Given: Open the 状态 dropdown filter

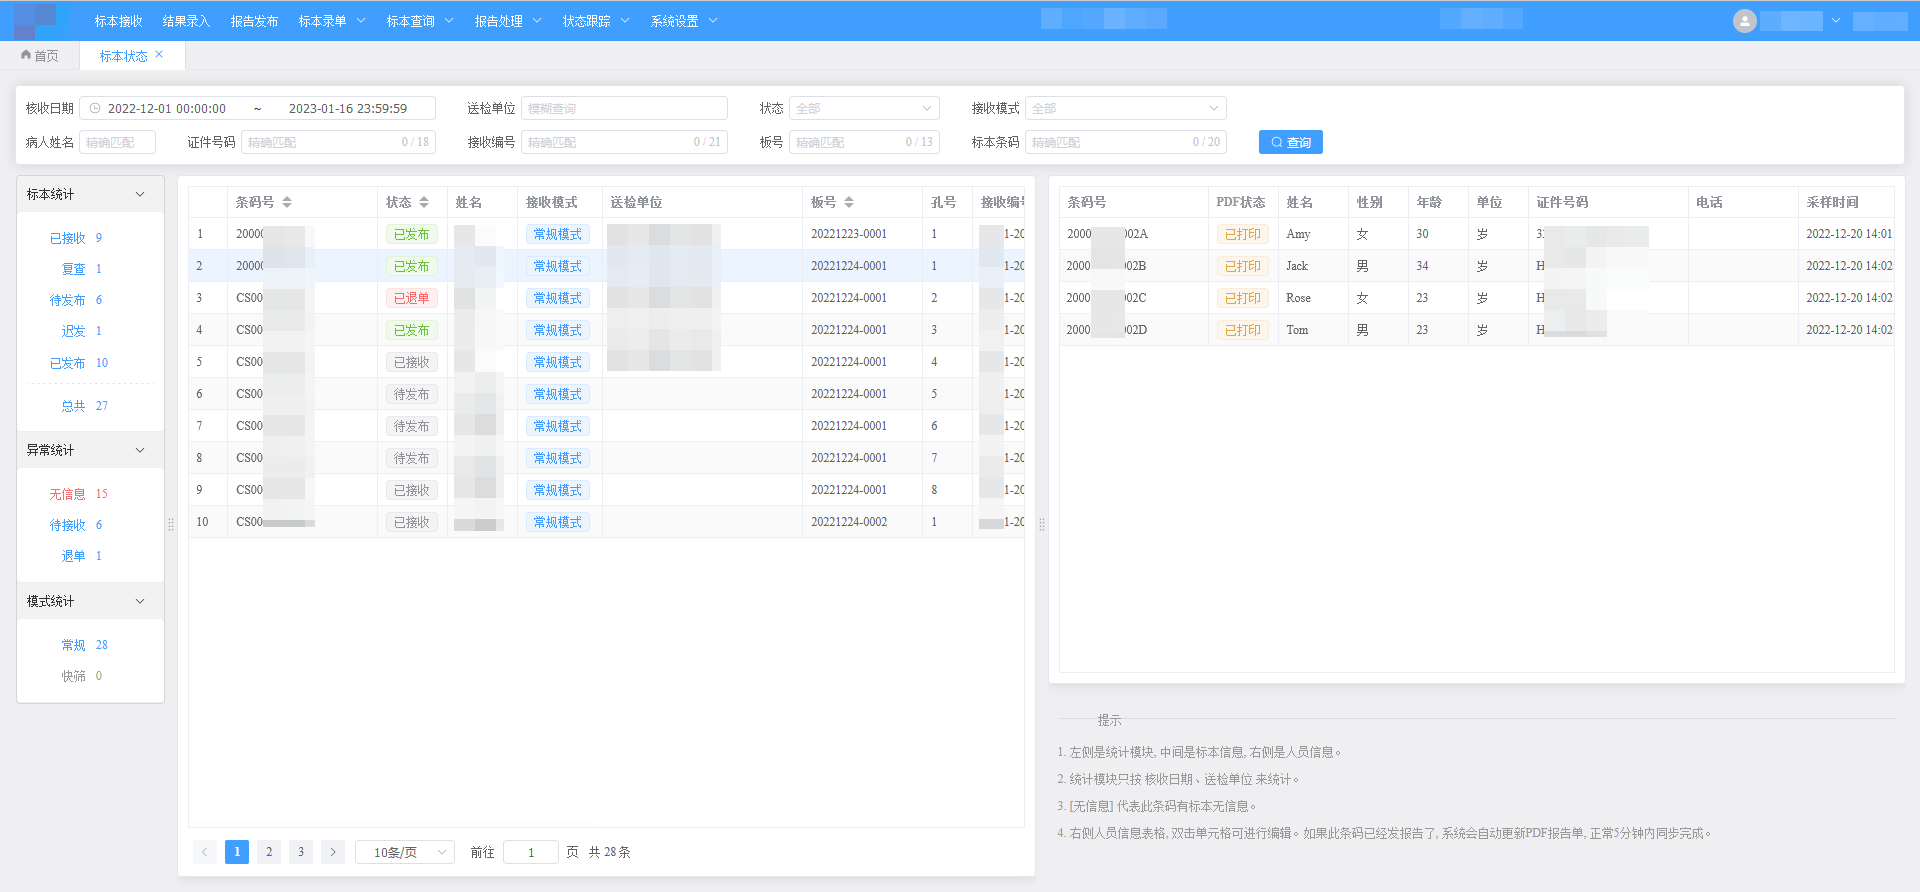Looking at the screenshot, I should coord(864,108).
